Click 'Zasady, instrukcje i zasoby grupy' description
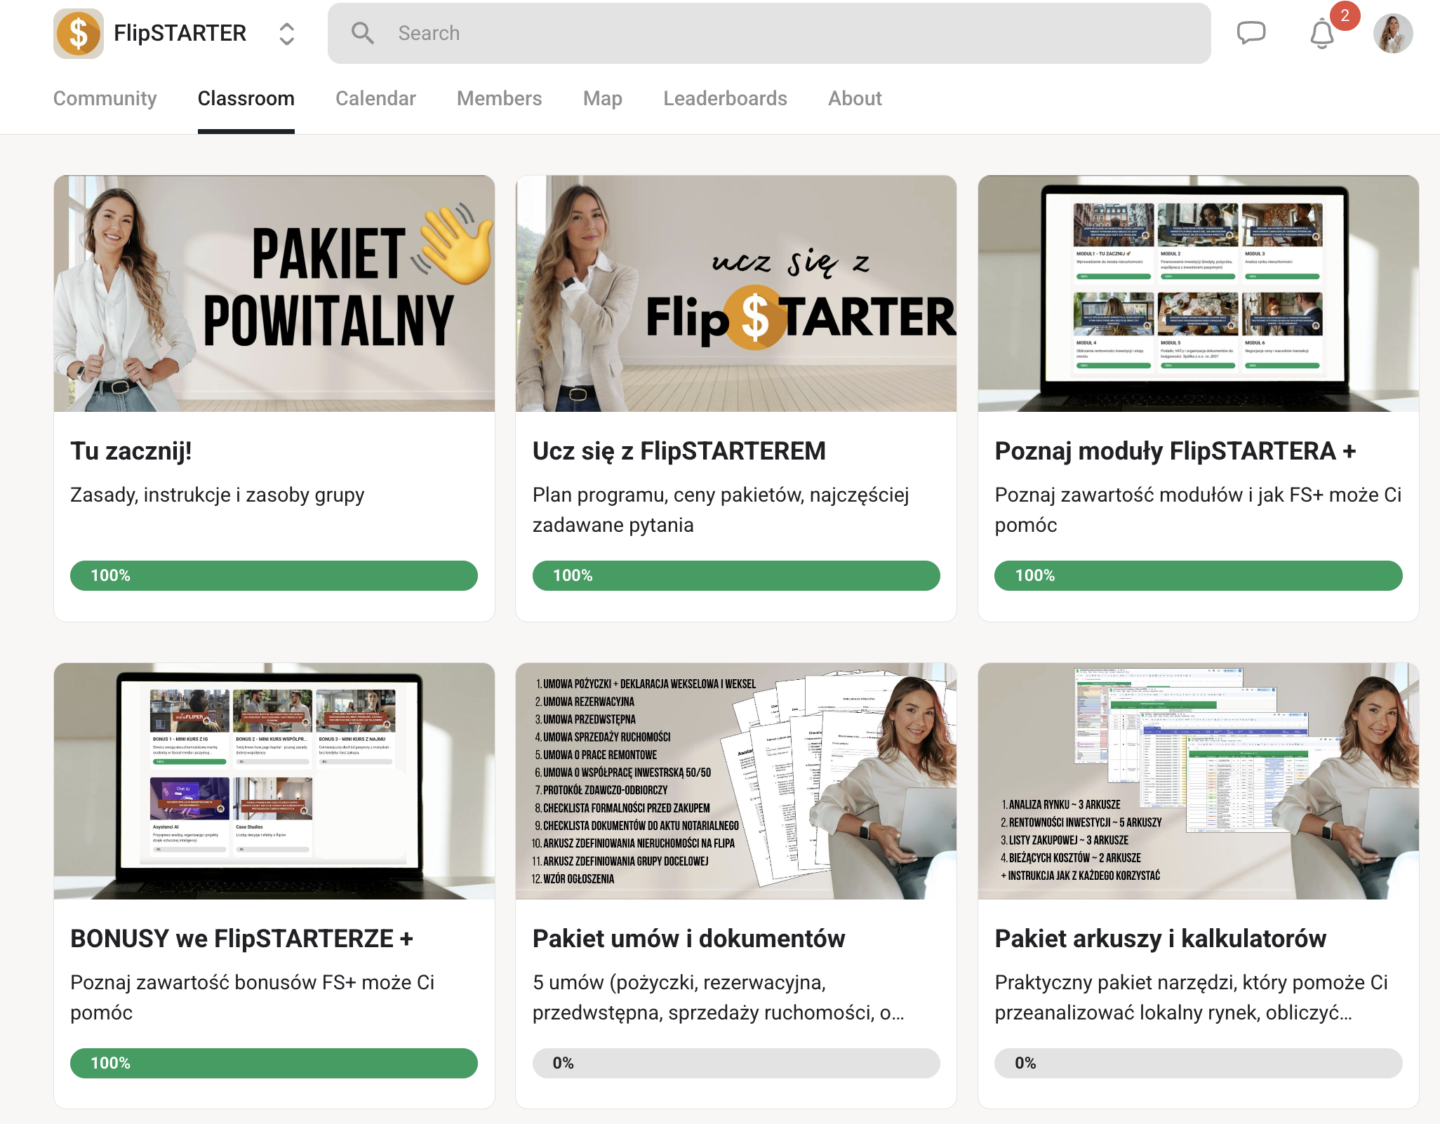The height and width of the screenshot is (1124, 1440). pyautogui.click(x=217, y=495)
